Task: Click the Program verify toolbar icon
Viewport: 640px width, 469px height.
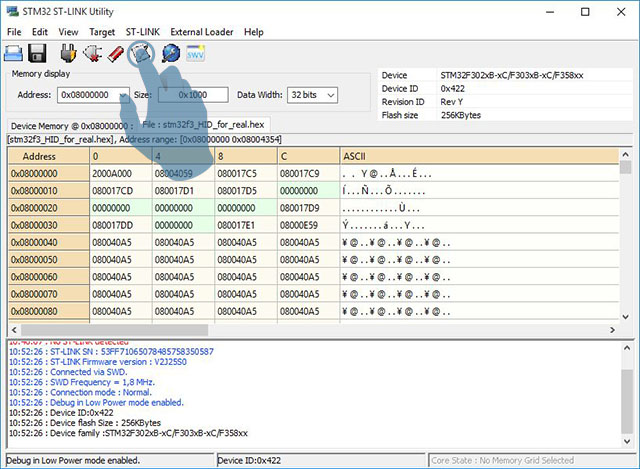Action: coord(142,53)
